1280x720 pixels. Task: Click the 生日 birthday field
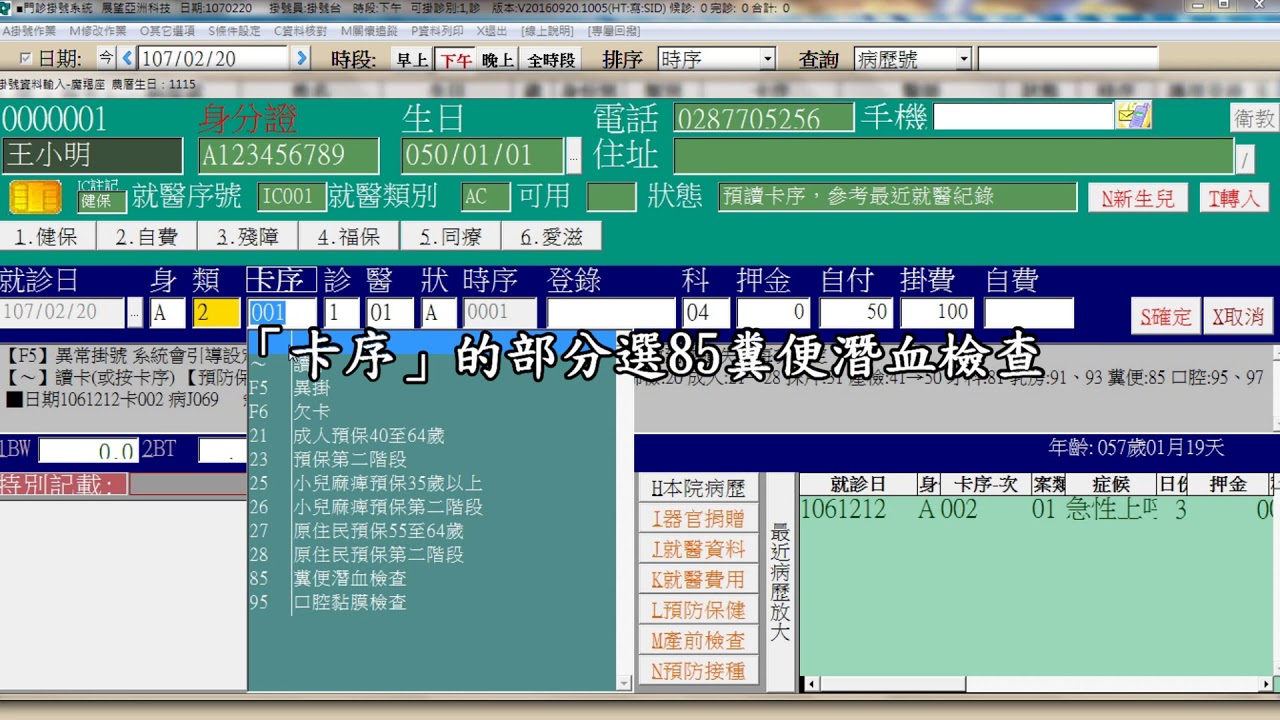[483, 156]
